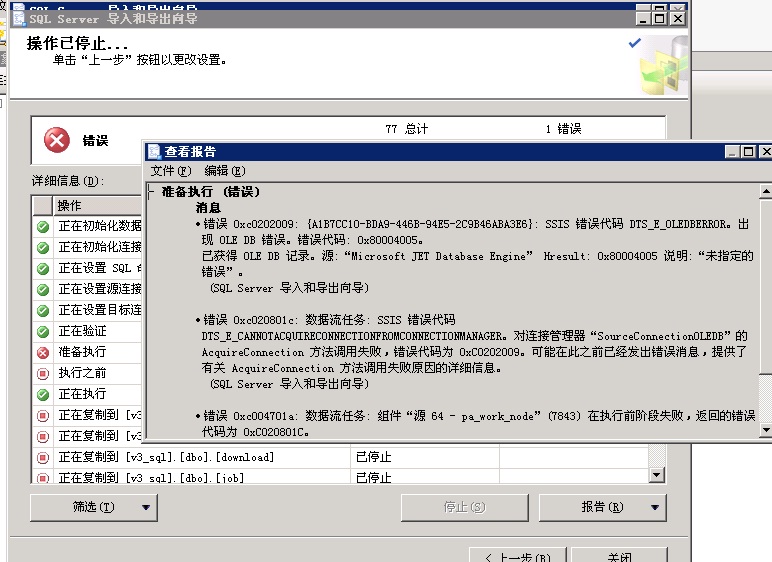772x562 pixels.
Task: Click the stopped icon on the [download] row
Action: coord(43,458)
